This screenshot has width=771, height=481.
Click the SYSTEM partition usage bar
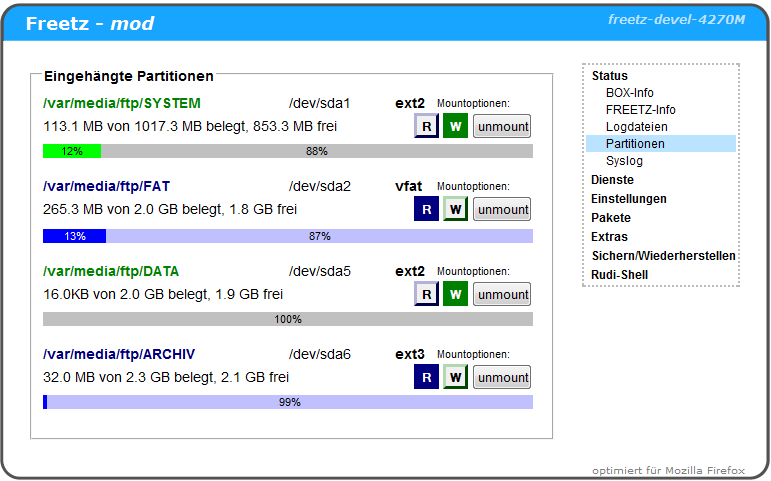coord(288,151)
